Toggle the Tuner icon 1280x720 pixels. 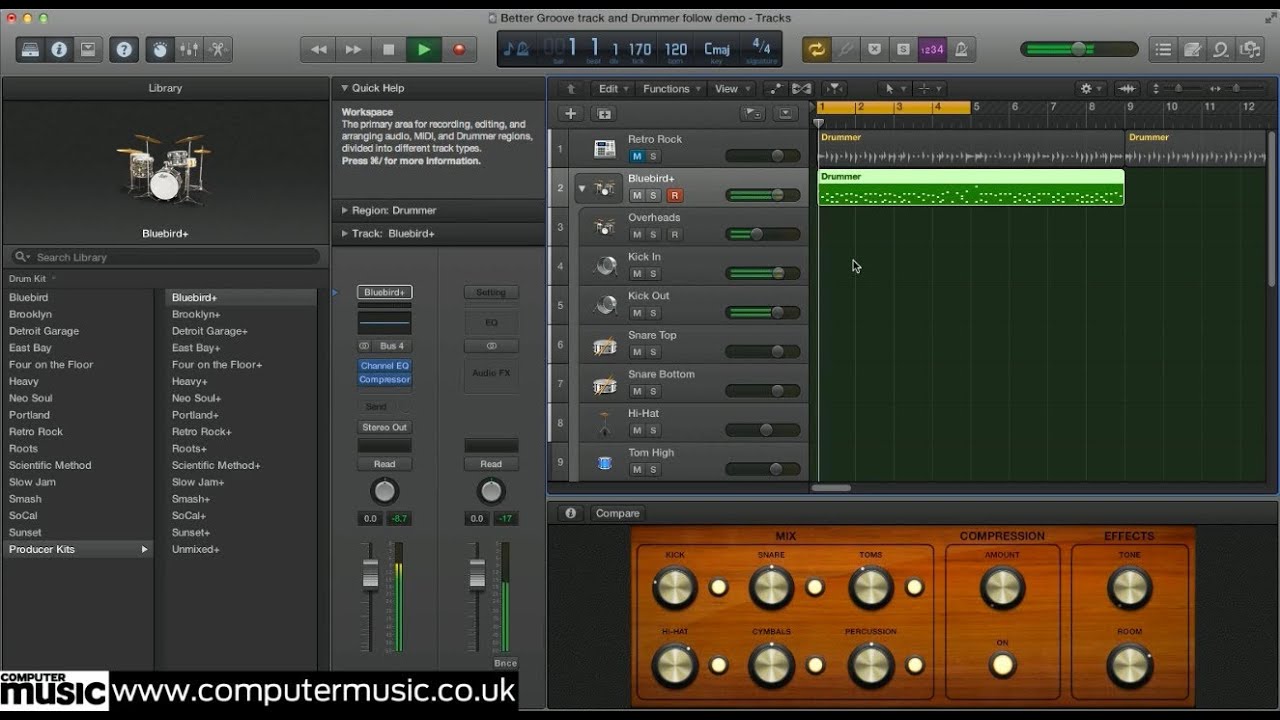point(846,49)
